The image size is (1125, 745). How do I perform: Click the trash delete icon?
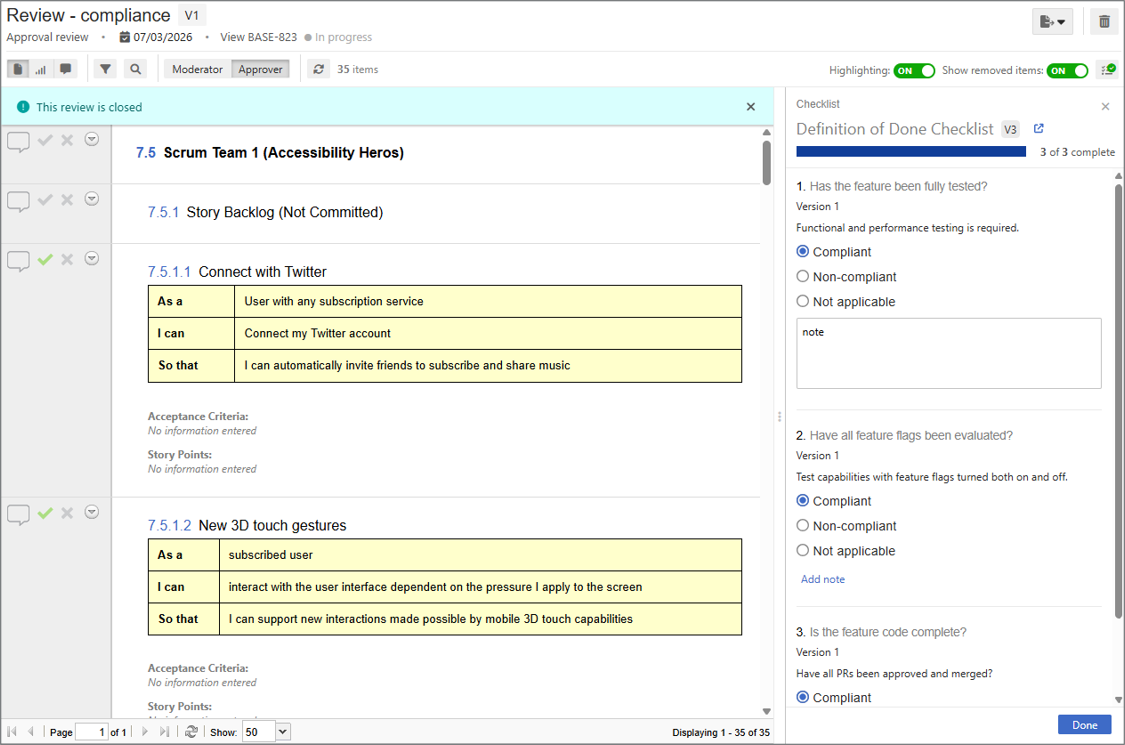[1104, 22]
